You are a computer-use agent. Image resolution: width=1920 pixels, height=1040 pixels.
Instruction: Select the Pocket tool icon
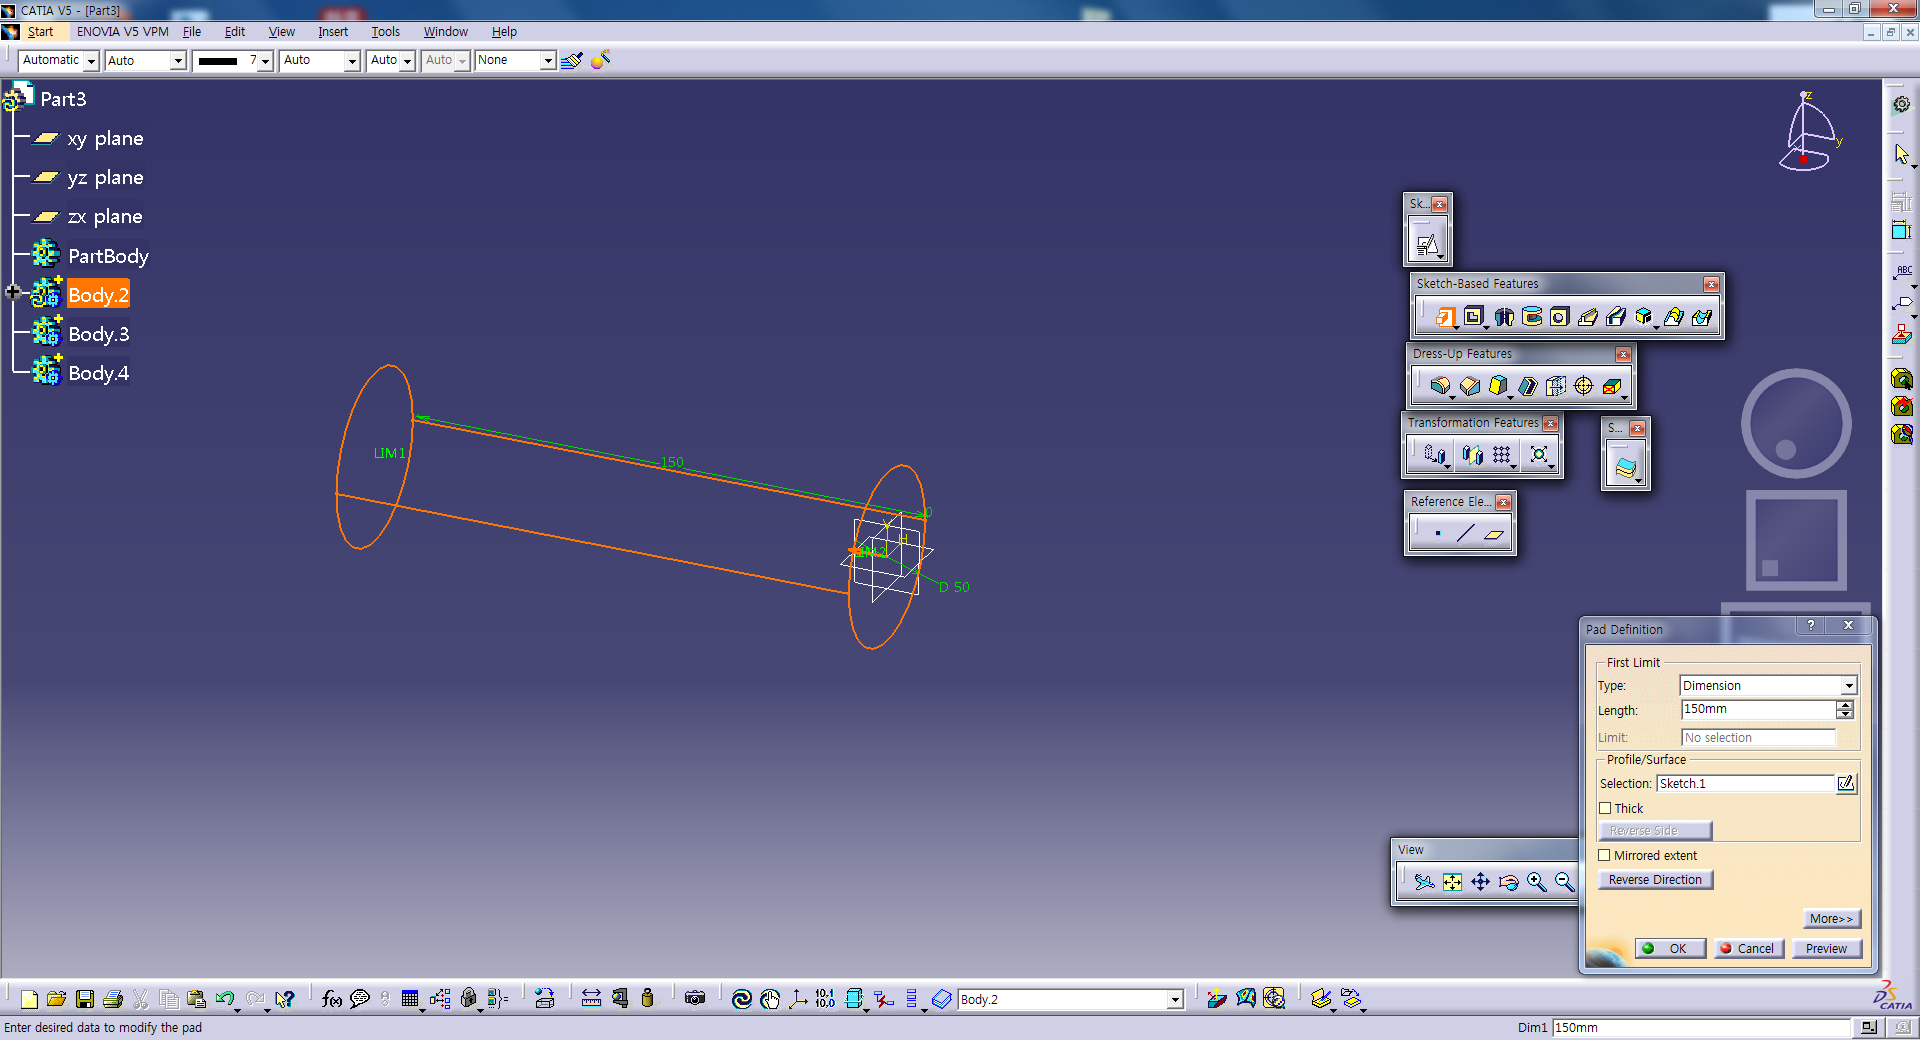click(1473, 317)
